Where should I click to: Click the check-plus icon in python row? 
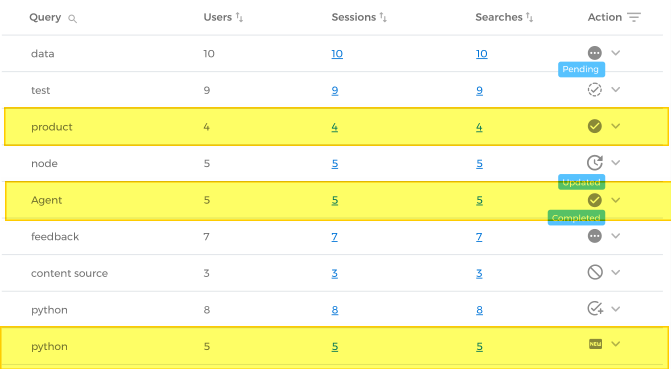pyautogui.click(x=595, y=308)
